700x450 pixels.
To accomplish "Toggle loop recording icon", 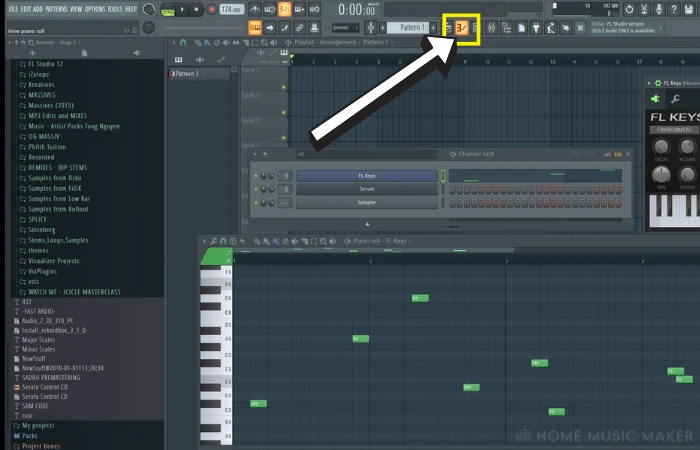I will click(x=314, y=9).
